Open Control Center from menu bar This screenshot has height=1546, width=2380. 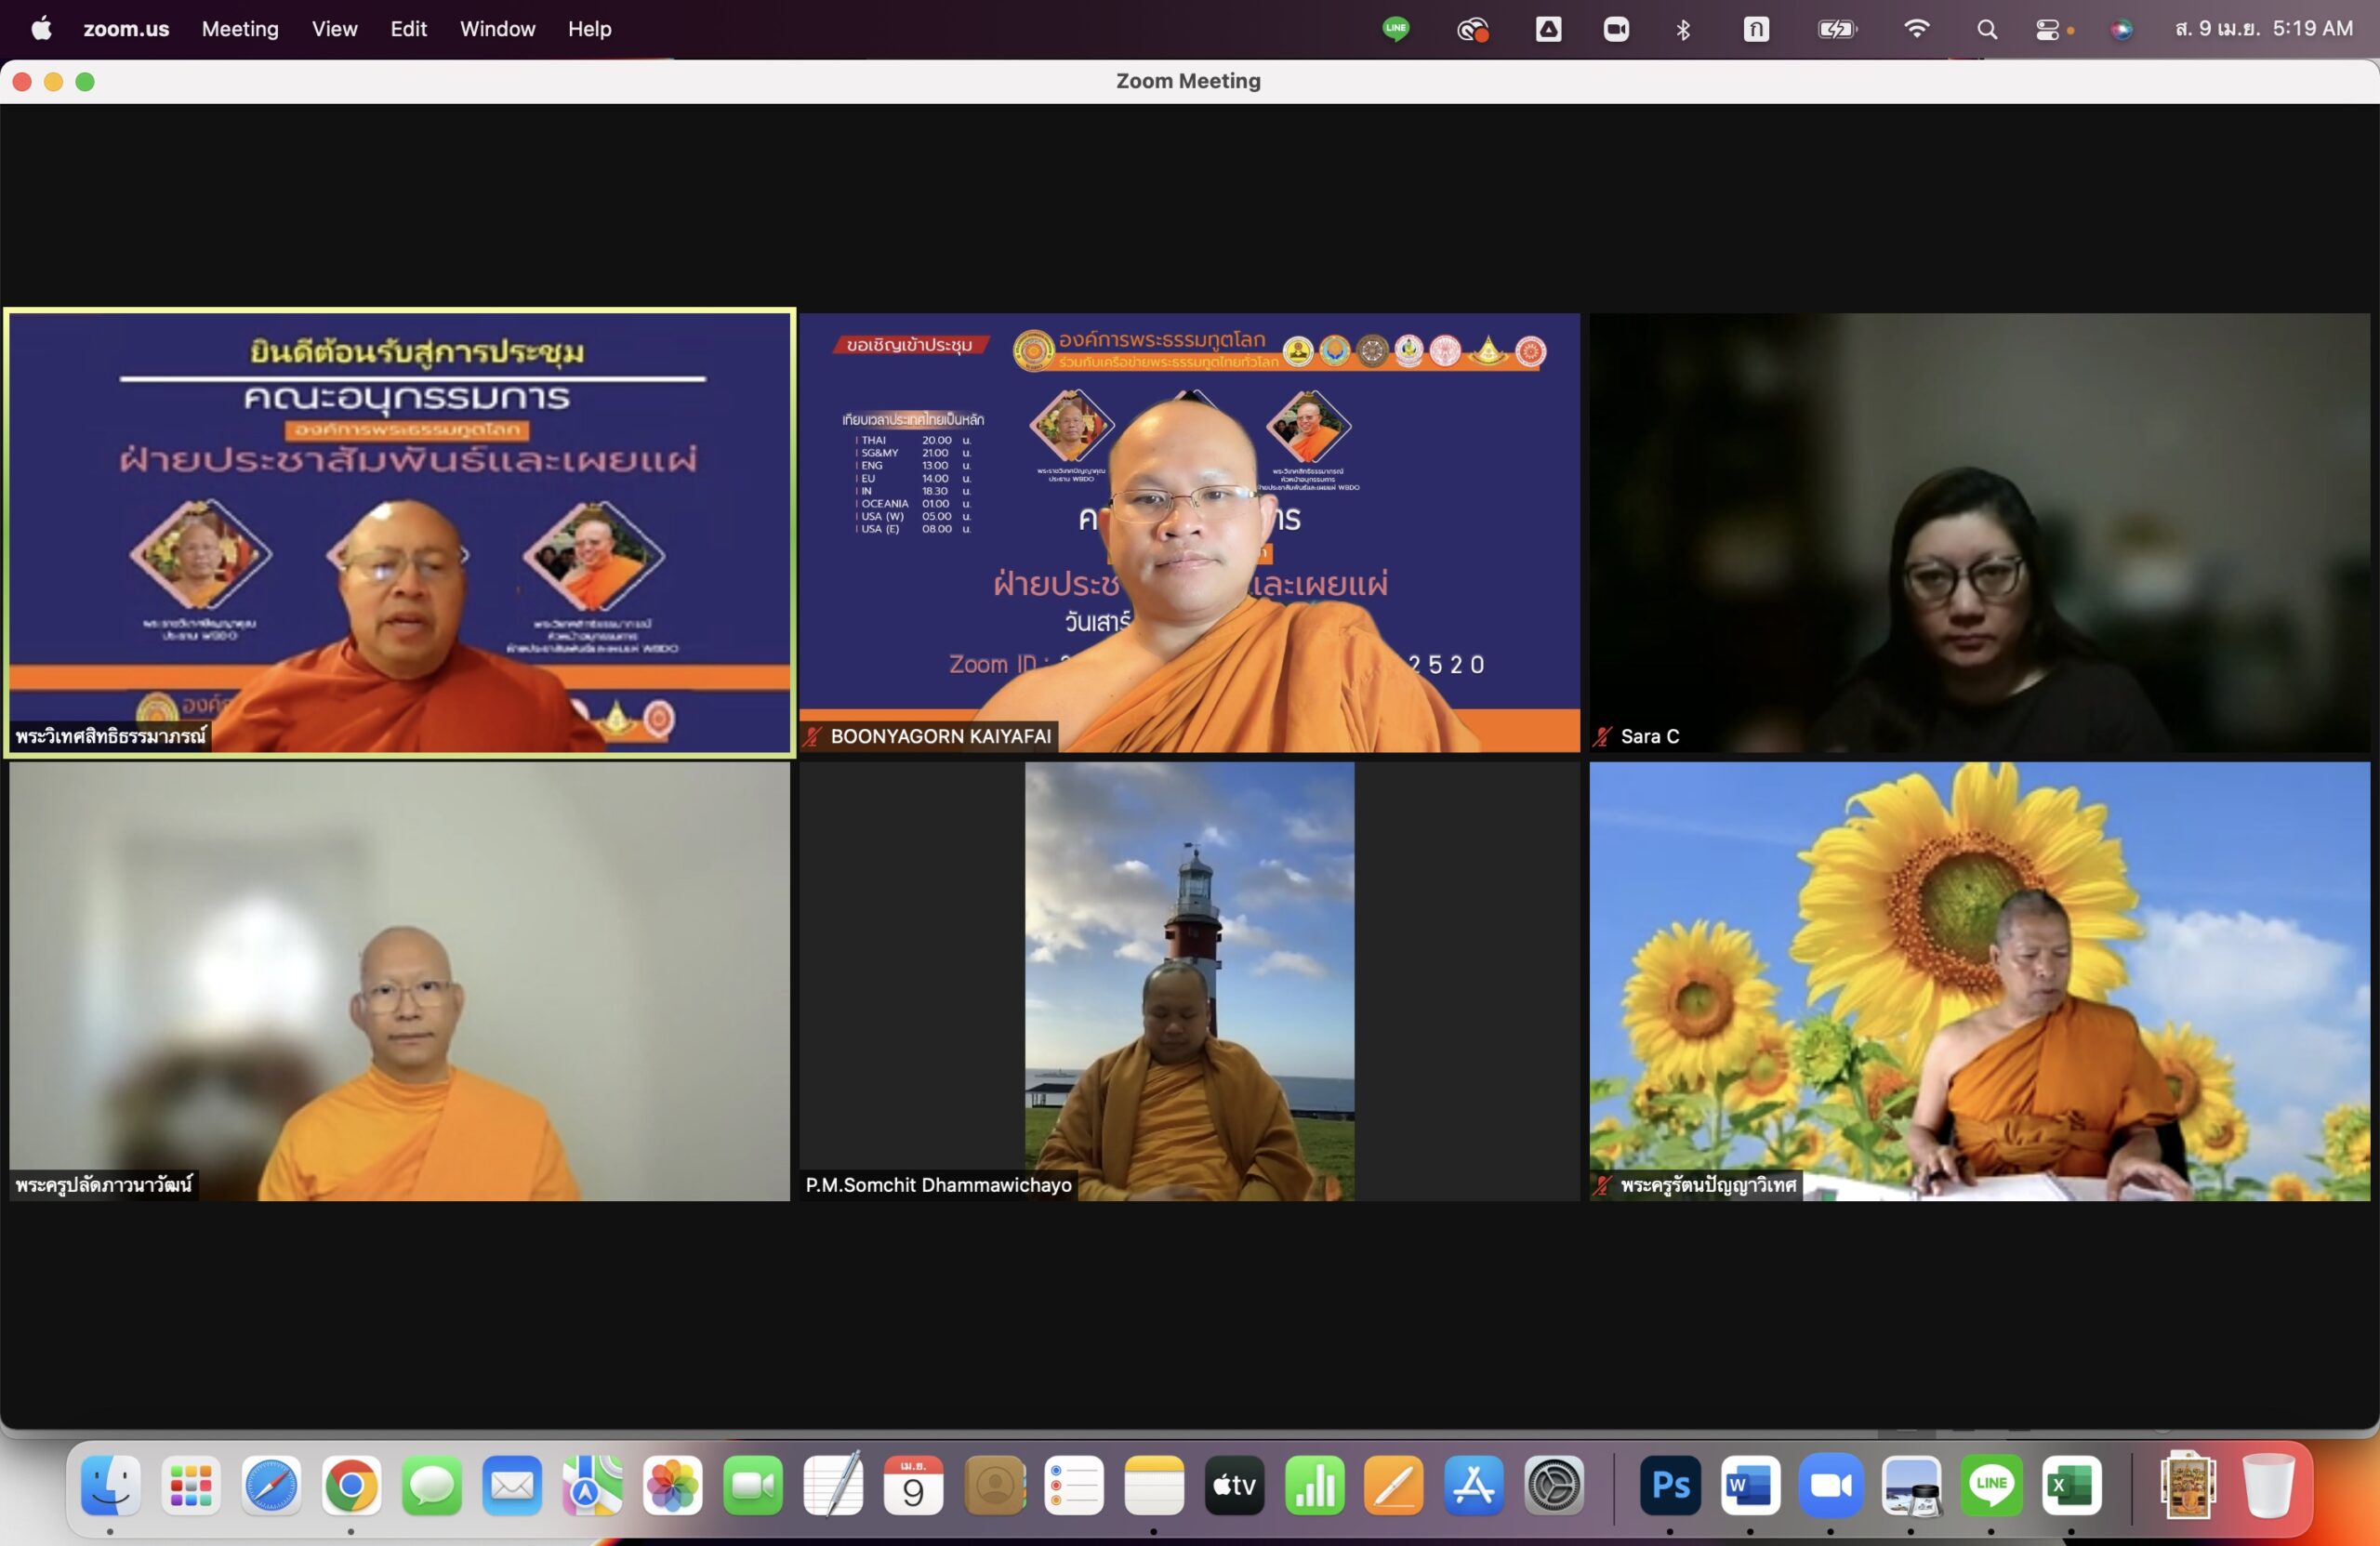pyautogui.click(x=2047, y=29)
